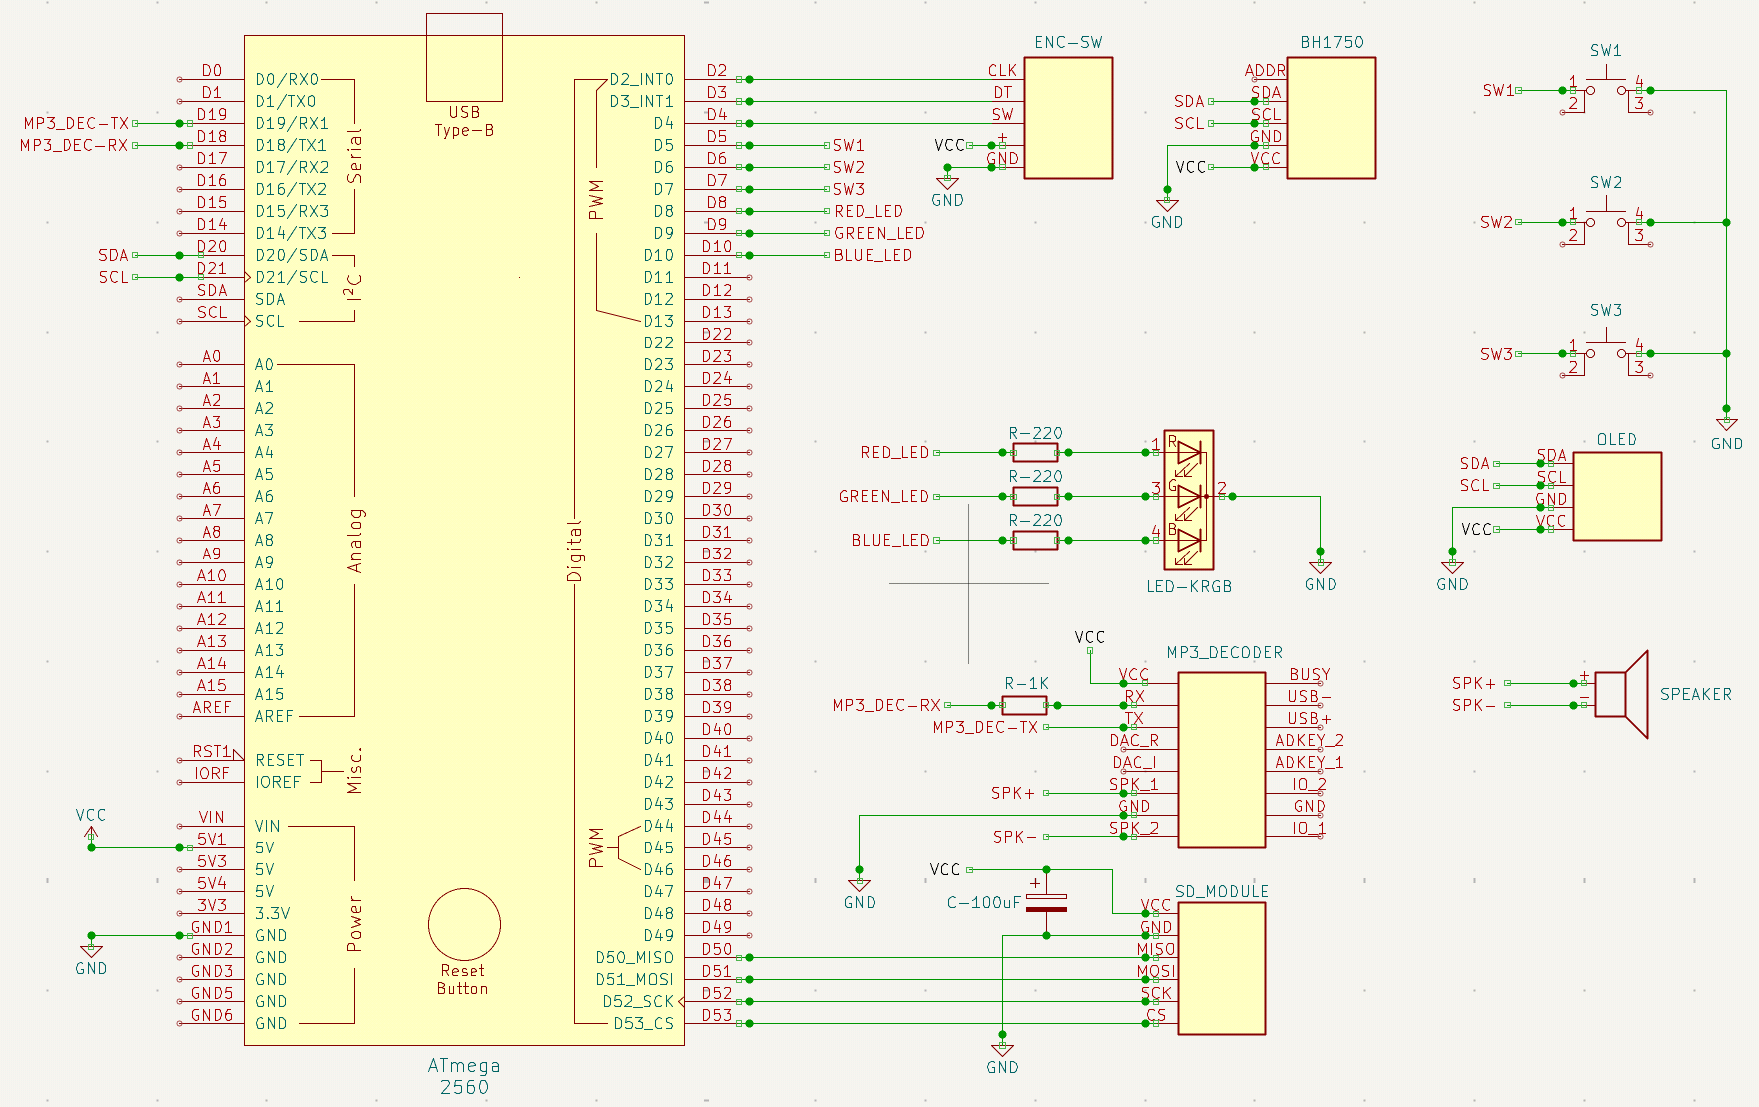Click the Reset Button circle on ATmega
The height and width of the screenshot is (1107, 1759).
point(464,925)
